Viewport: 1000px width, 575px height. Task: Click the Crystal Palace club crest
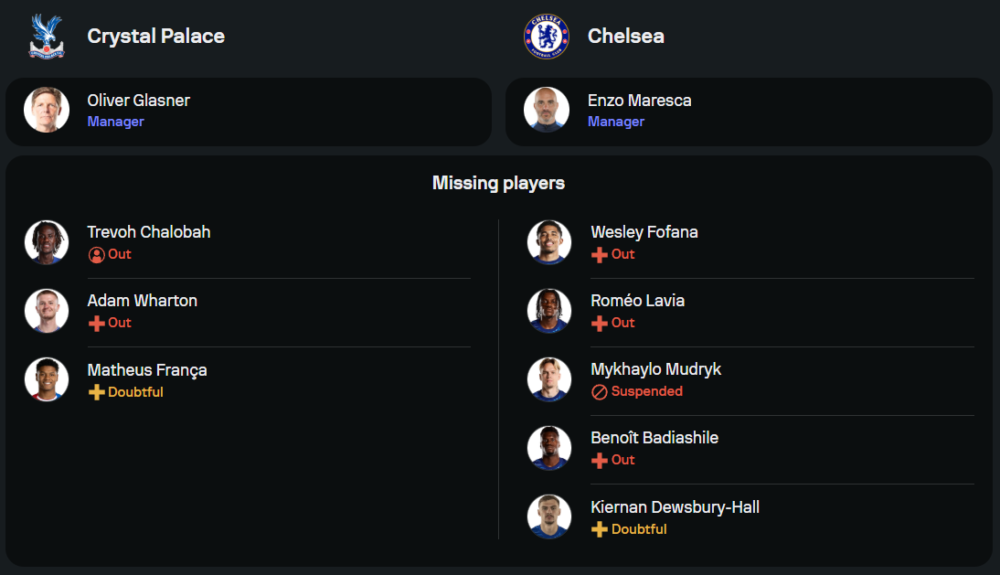(x=46, y=36)
